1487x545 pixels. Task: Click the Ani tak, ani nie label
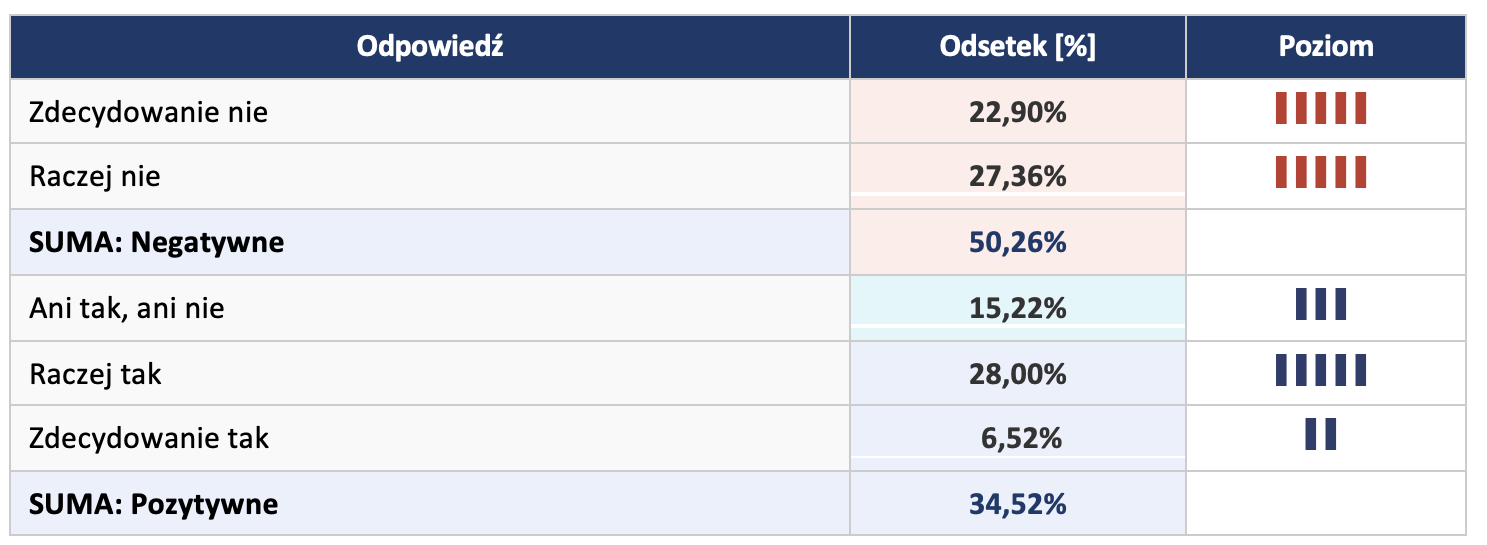[127, 308]
